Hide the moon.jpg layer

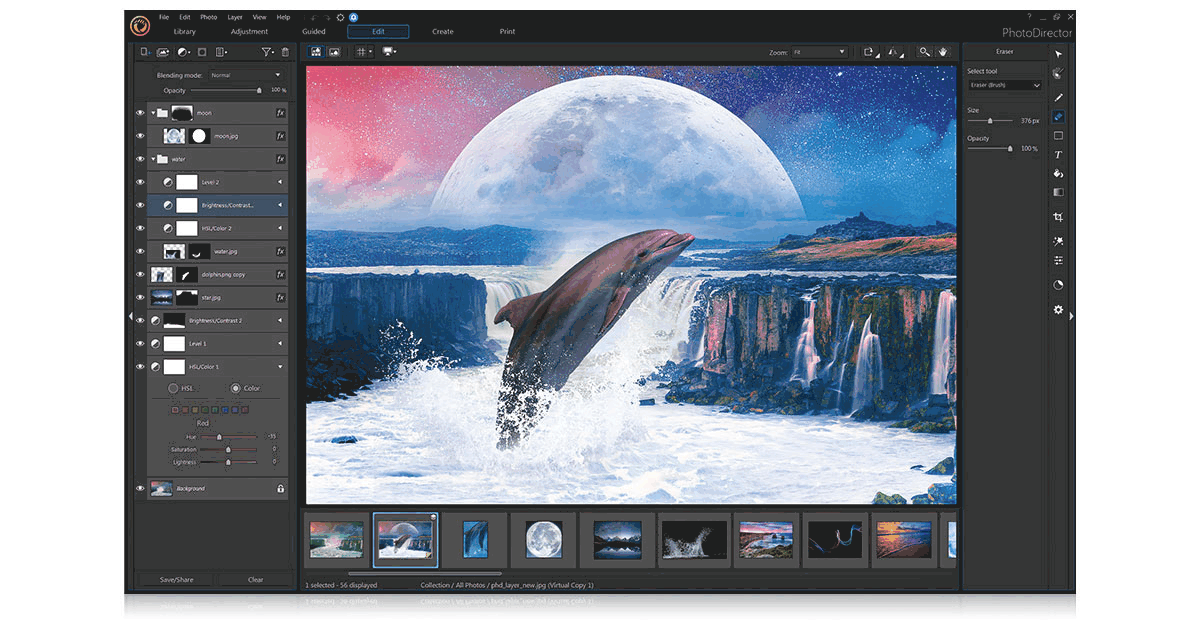140,135
